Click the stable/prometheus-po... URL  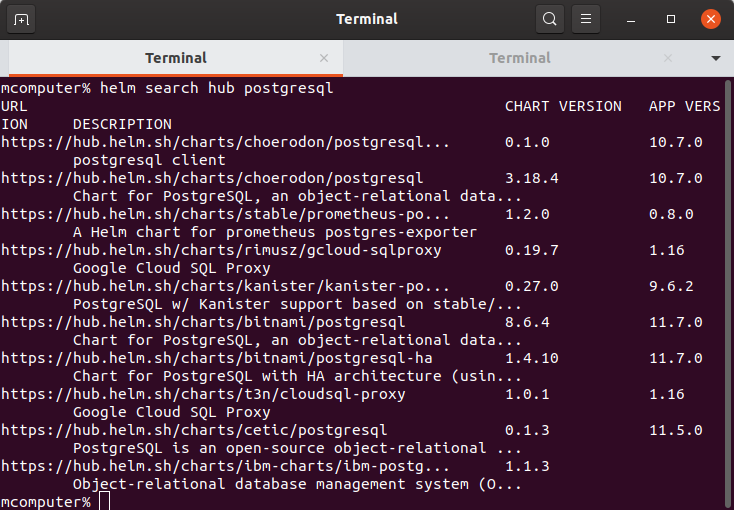[225, 214]
